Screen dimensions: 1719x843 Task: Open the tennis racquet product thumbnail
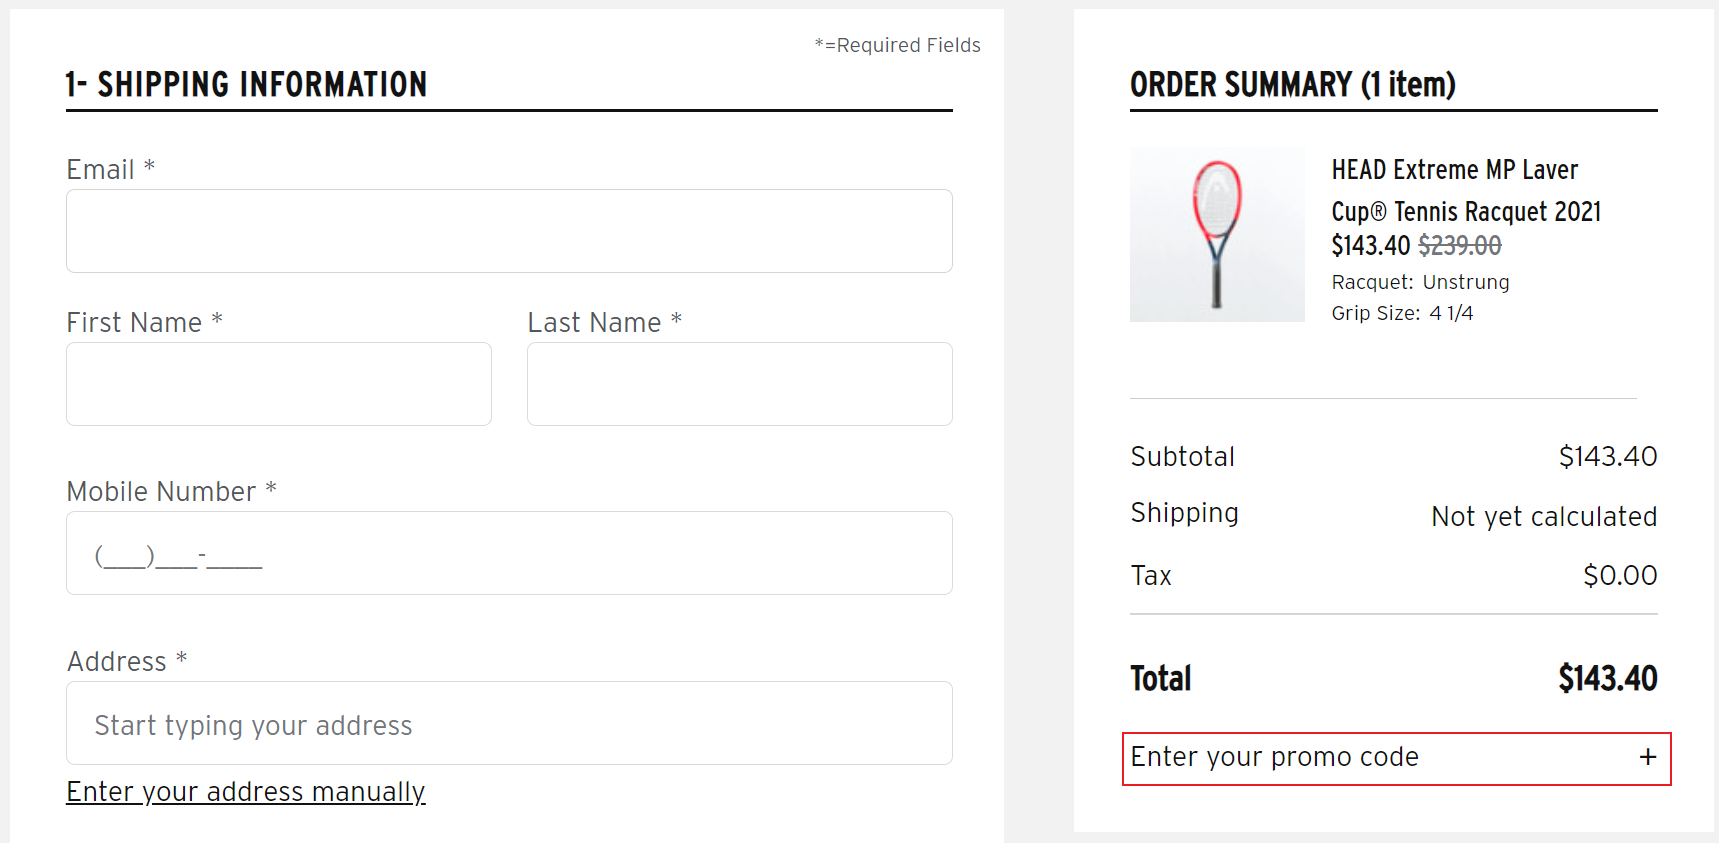point(1217,234)
